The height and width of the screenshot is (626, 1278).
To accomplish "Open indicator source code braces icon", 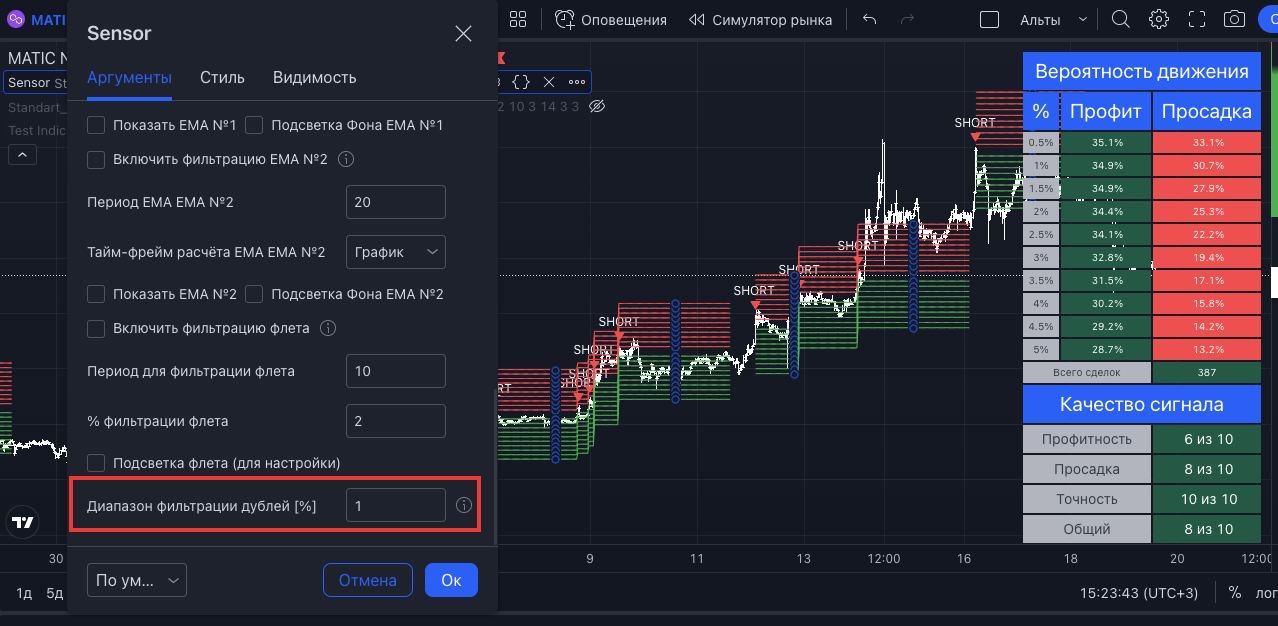I will (520, 82).
